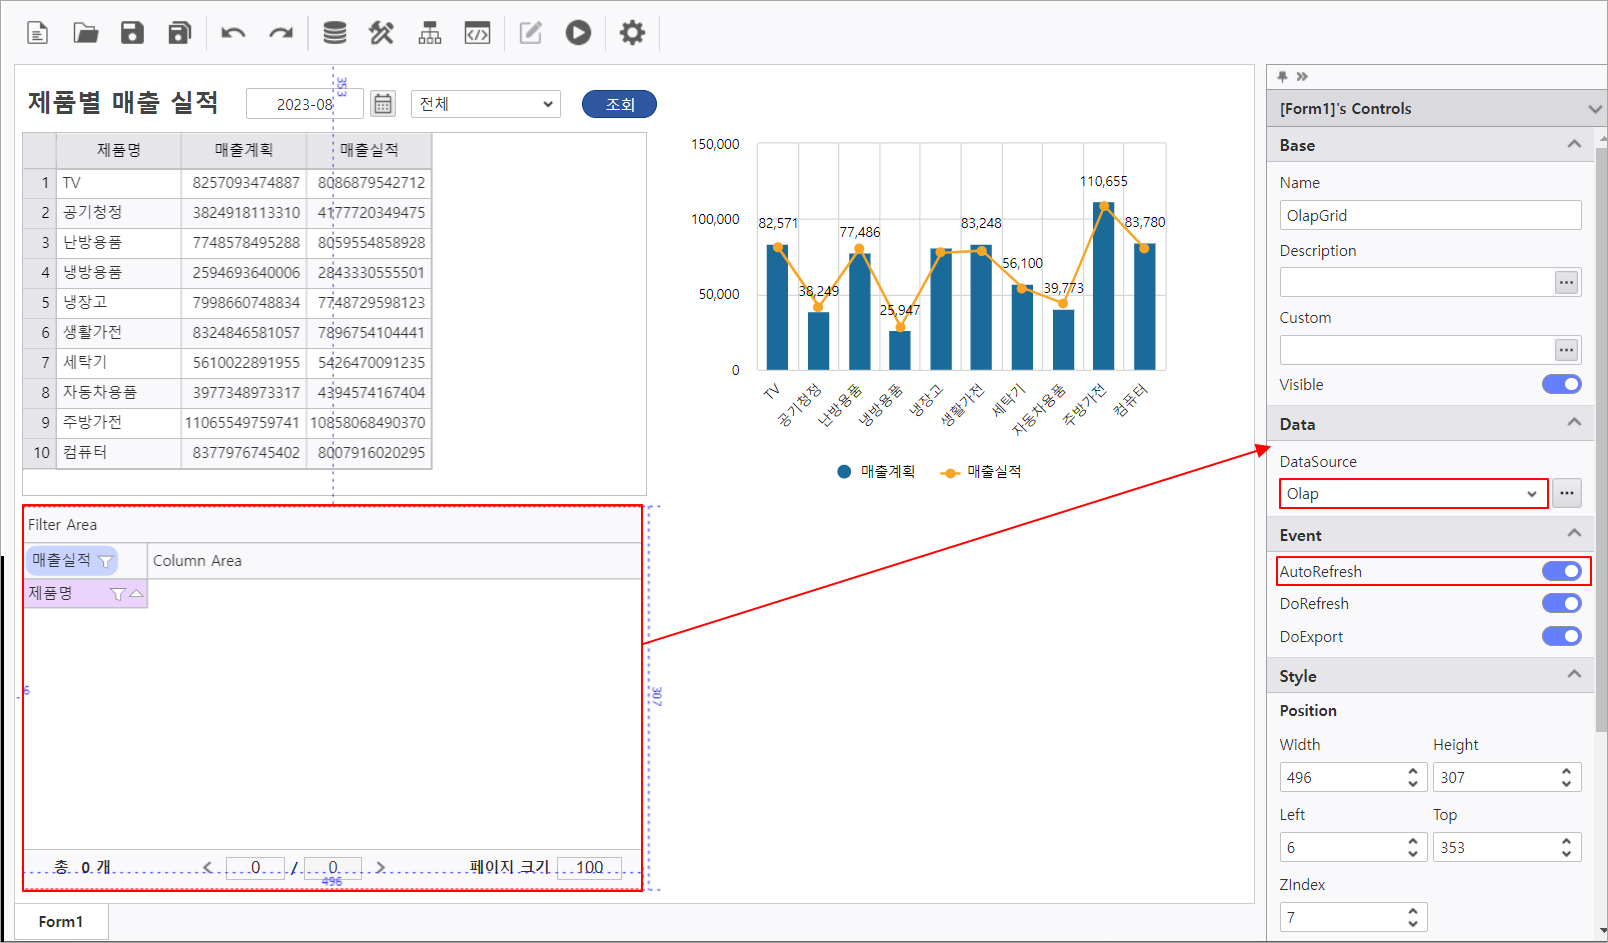The width and height of the screenshot is (1608, 943).
Task: Open the settings gear icon
Action: 632,33
